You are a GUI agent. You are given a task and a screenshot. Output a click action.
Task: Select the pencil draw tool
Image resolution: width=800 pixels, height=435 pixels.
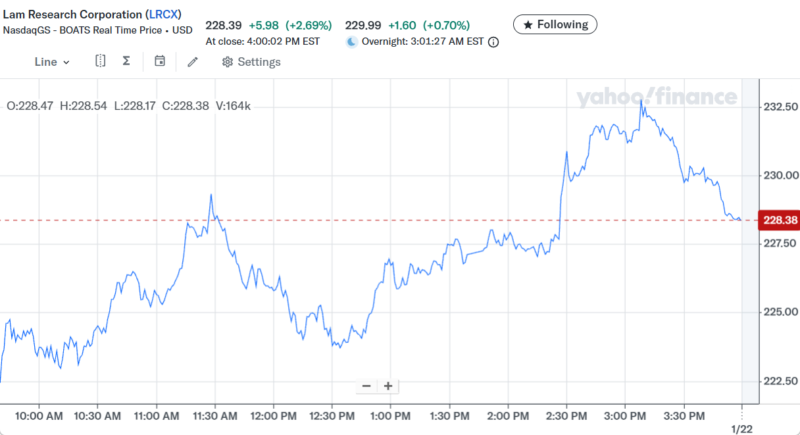coord(193,62)
